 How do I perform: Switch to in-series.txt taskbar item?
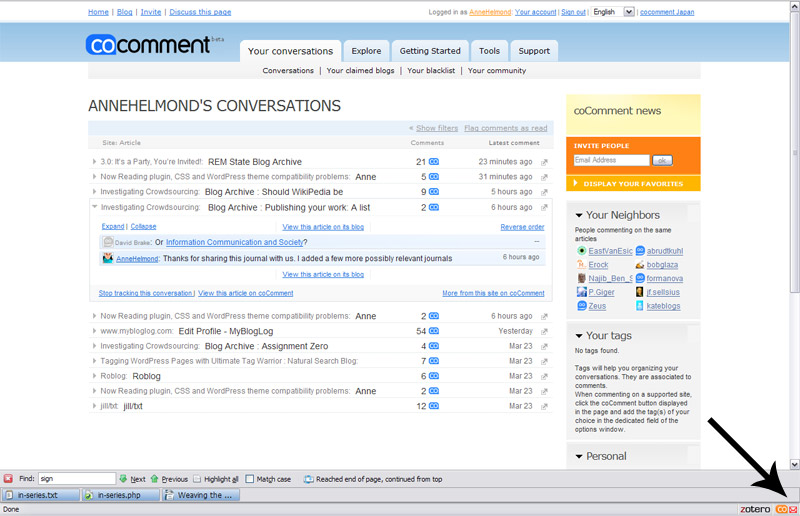click(41, 495)
